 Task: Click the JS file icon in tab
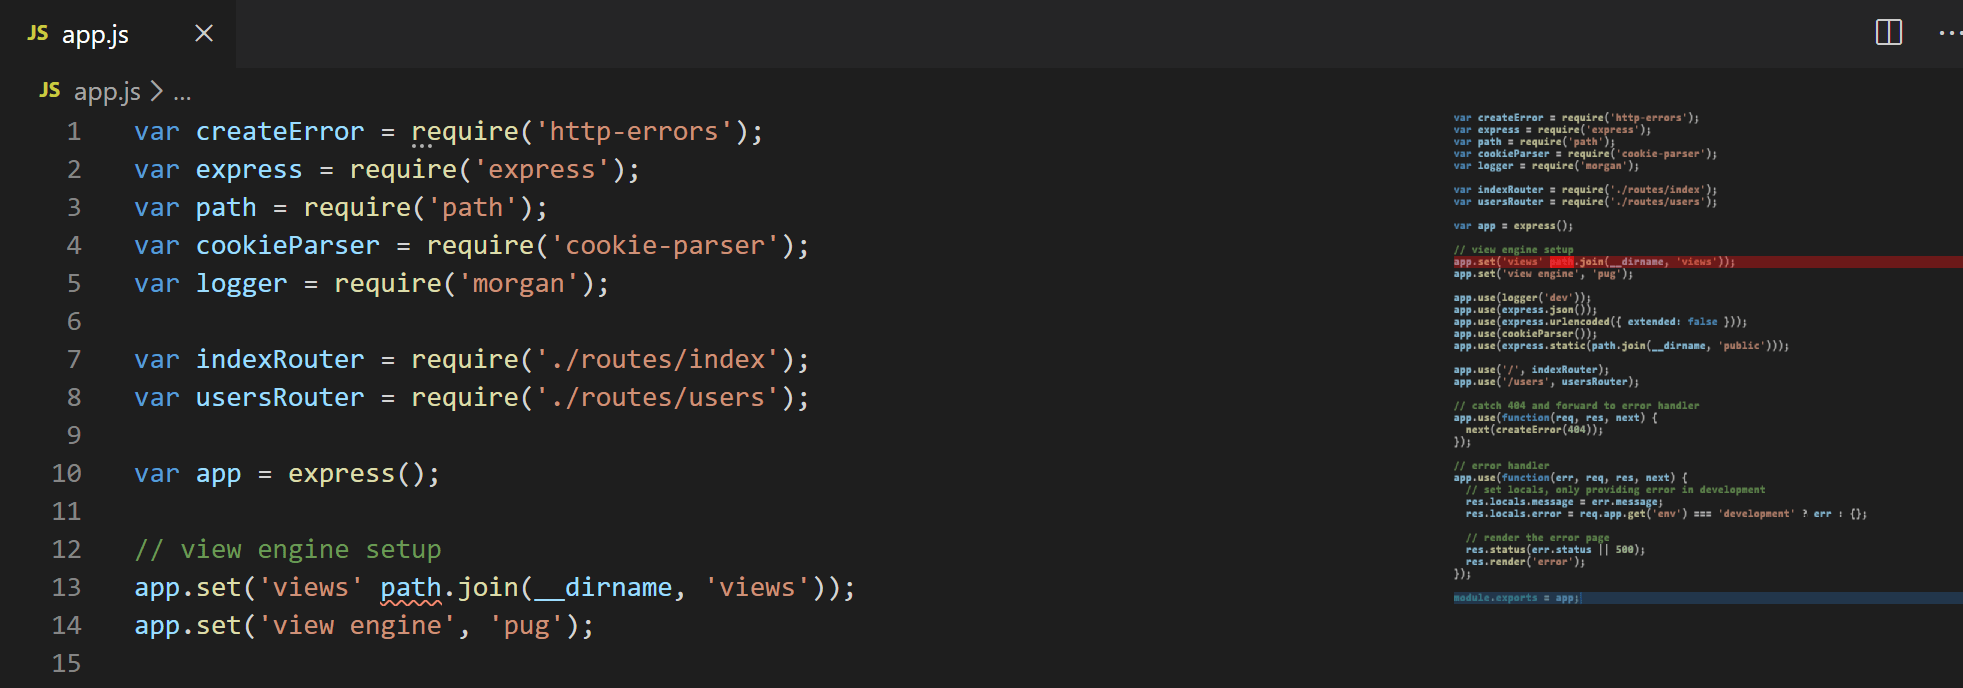click(38, 33)
